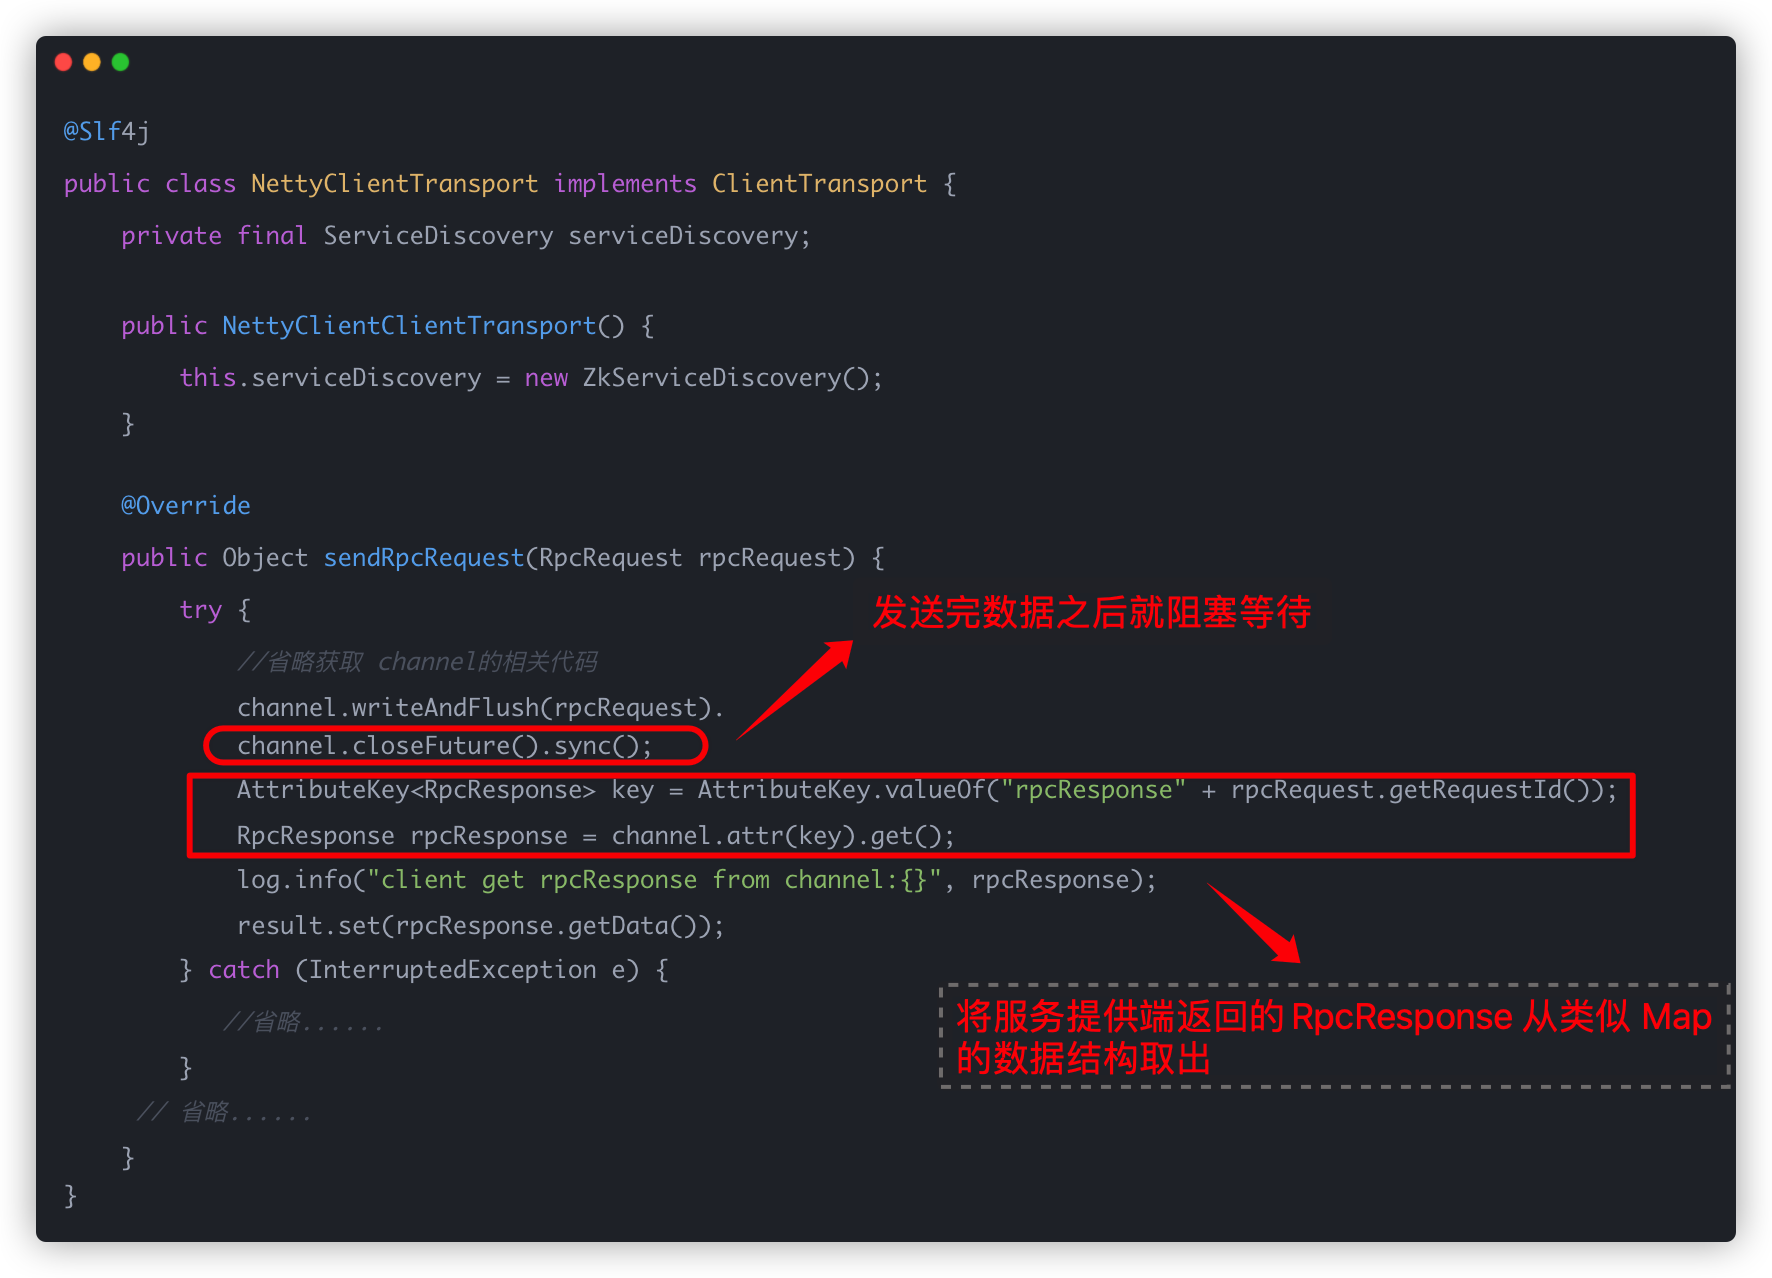Click the @Slf4j annotation
This screenshot has width=1772, height=1278.
[x=106, y=131]
